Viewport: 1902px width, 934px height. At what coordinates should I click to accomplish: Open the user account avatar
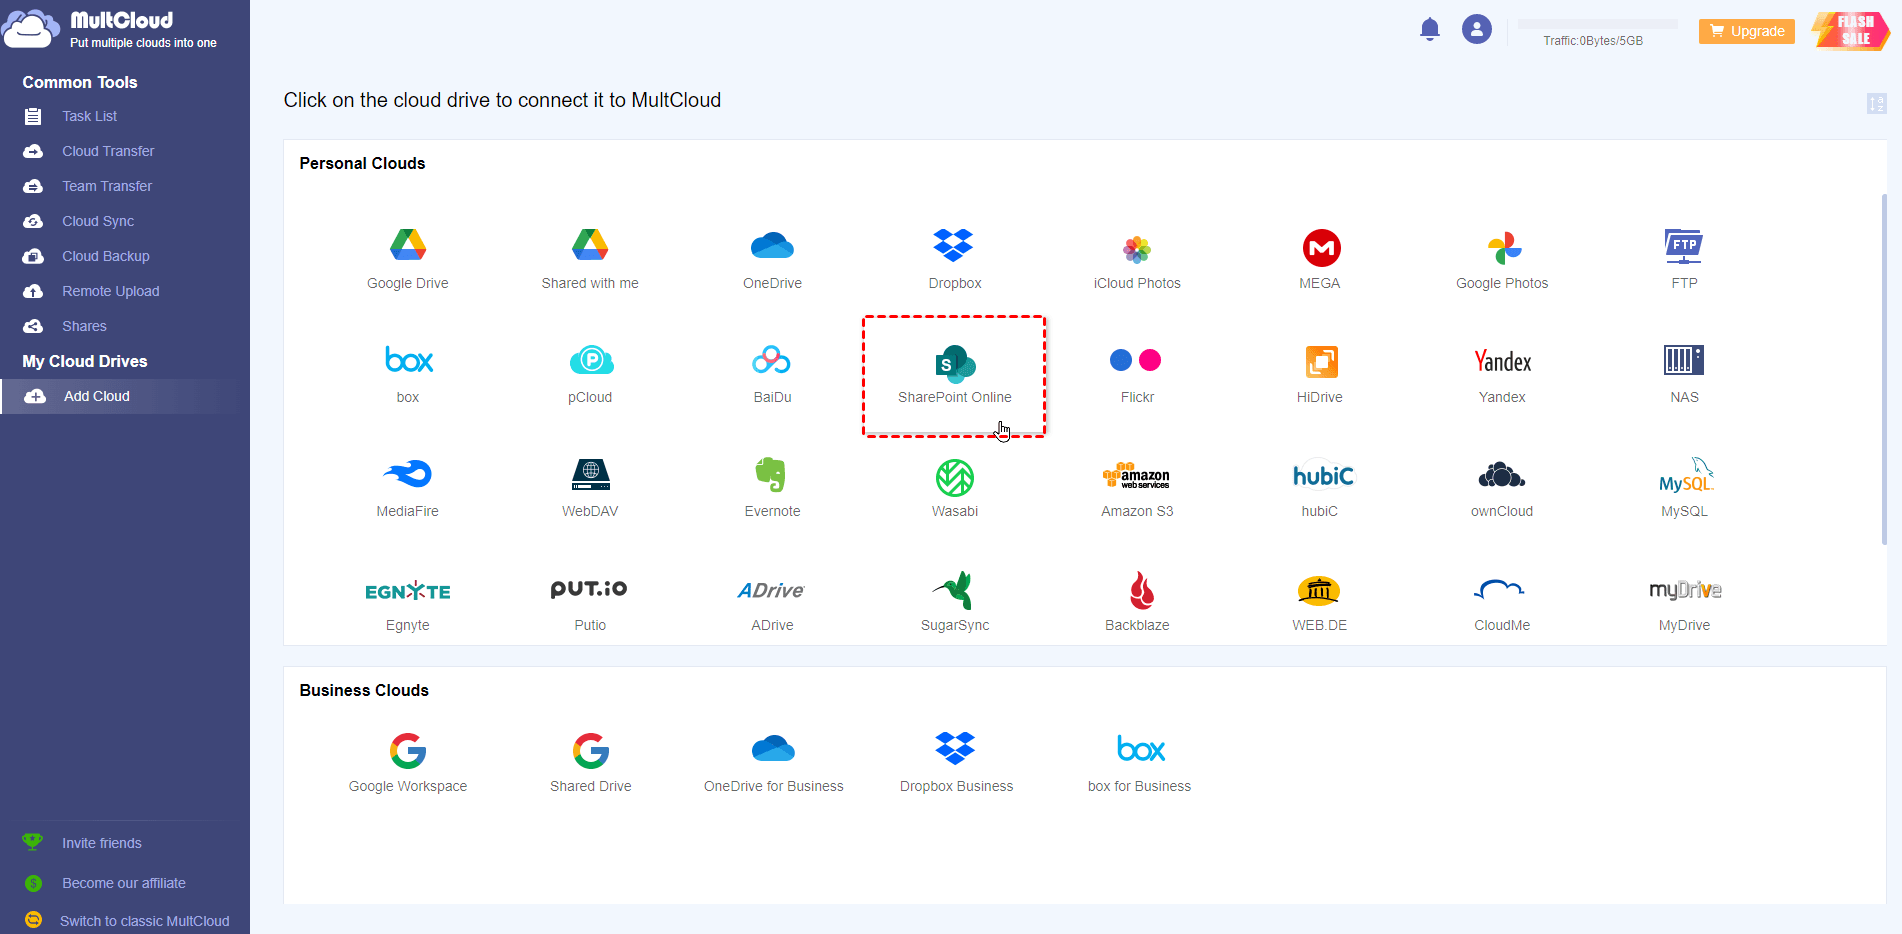click(1477, 29)
